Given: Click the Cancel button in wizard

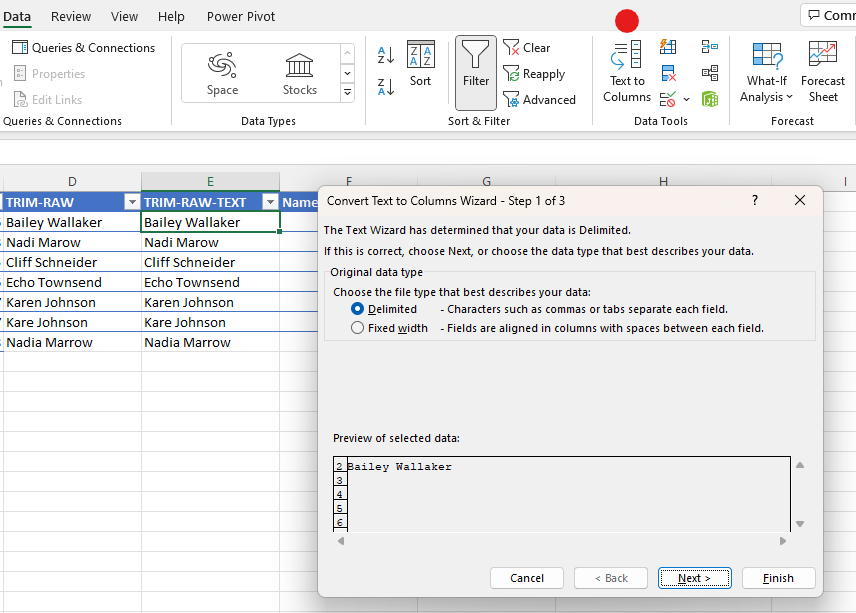Looking at the screenshot, I should tap(527, 578).
